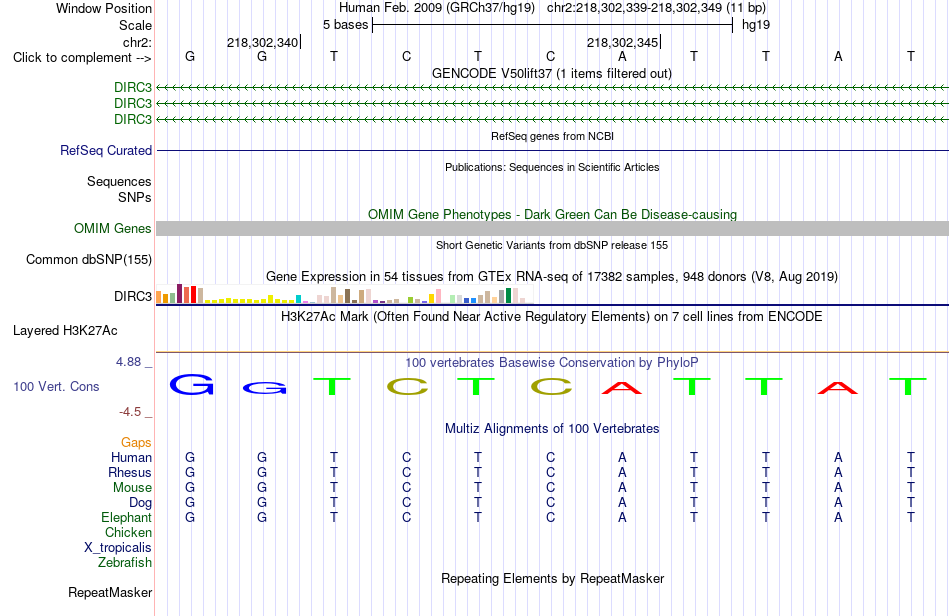Click the orange Gaps label

136,443
